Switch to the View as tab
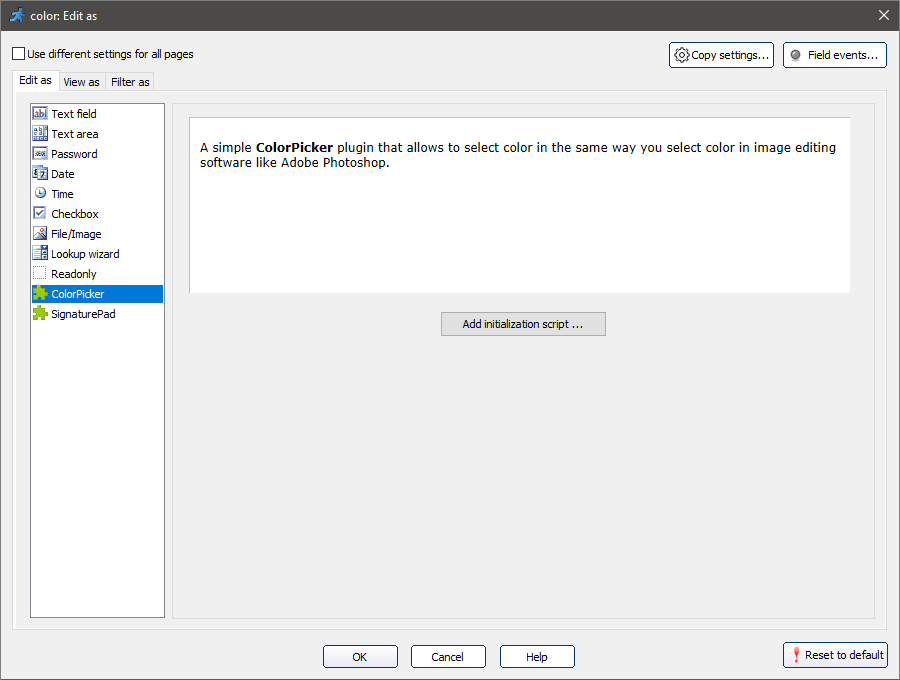Image resolution: width=900 pixels, height=680 pixels. [x=81, y=81]
